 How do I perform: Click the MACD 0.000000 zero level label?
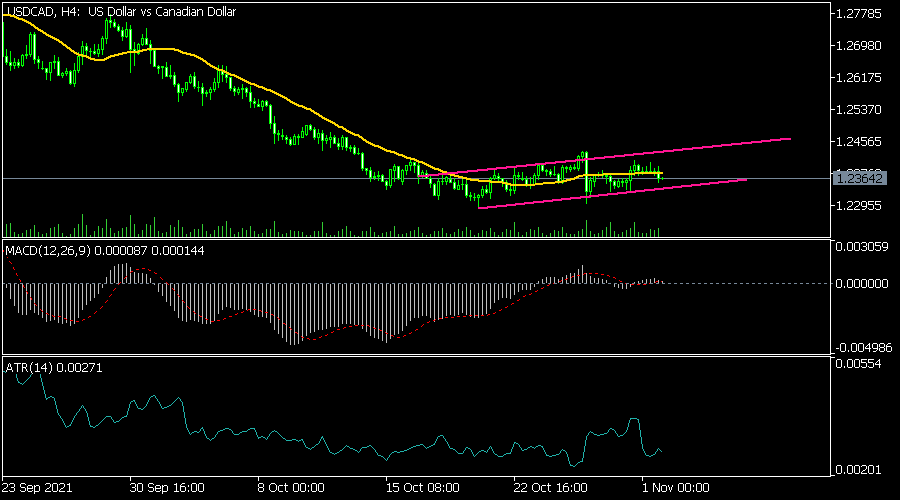861,283
